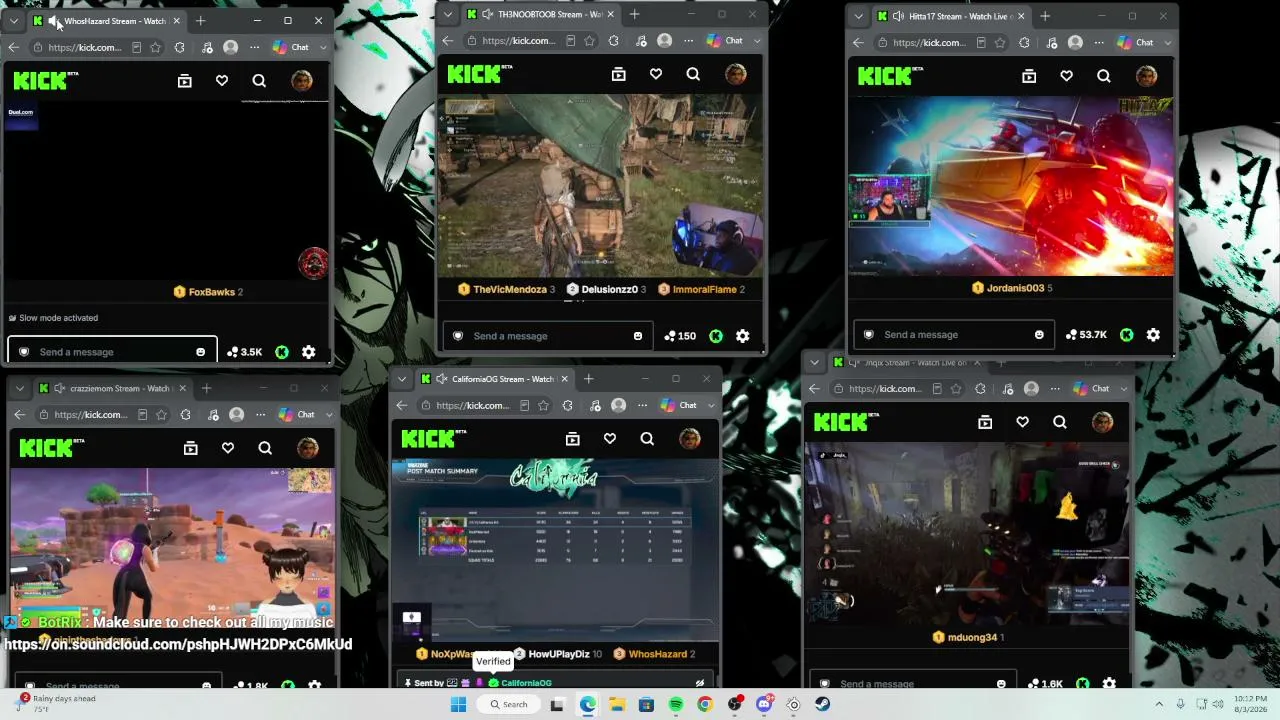Expand tab list chevron in CaliforniaOG window

pos(402,379)
